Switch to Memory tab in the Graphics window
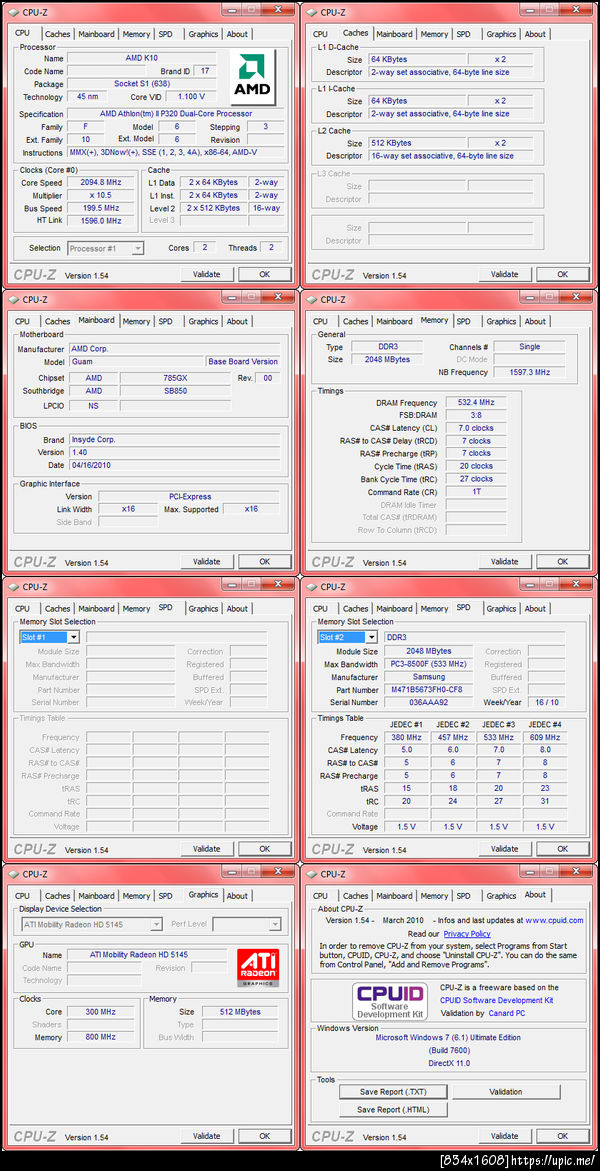This screenshot has height=1171, width=600. [x=136, y=896]
